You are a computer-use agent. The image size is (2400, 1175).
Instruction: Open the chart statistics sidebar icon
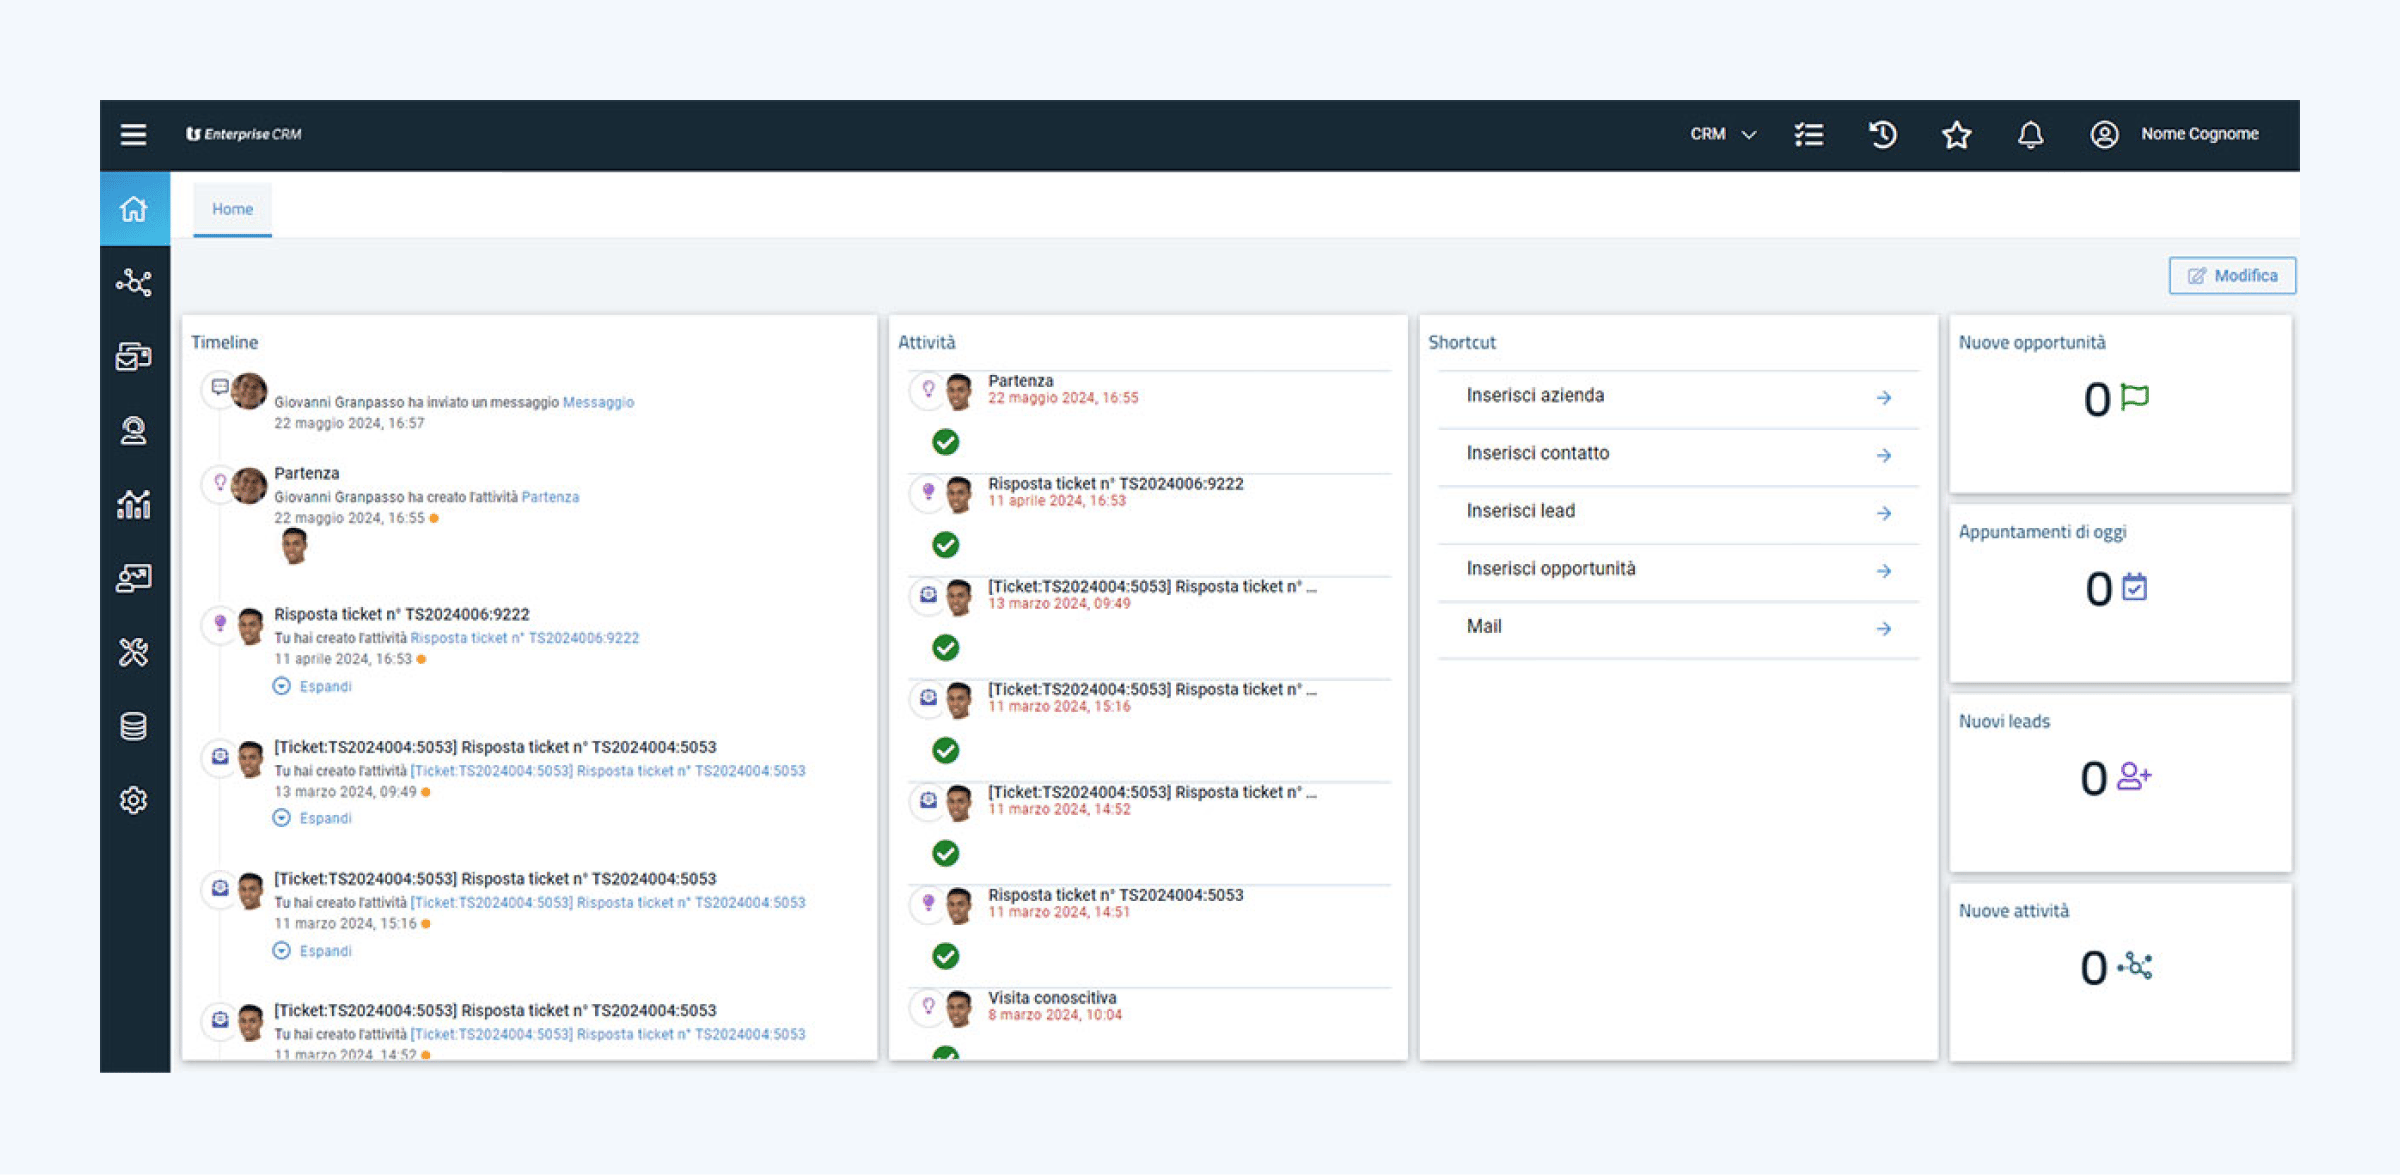click(x=134, y=505)
